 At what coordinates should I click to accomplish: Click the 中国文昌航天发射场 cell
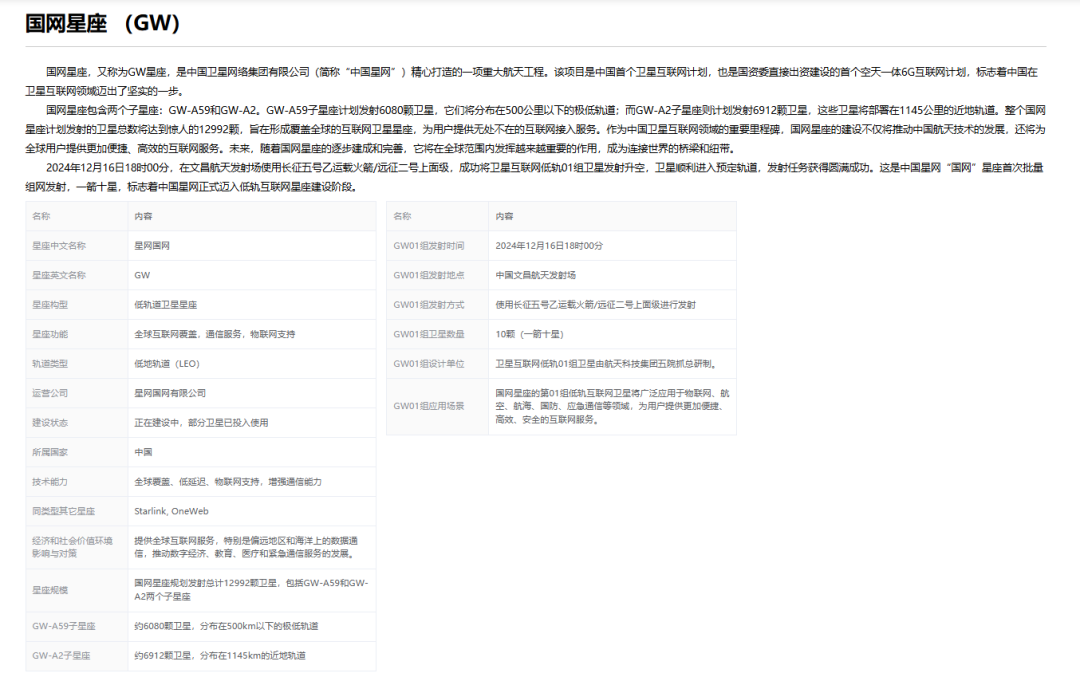(535, 275)
